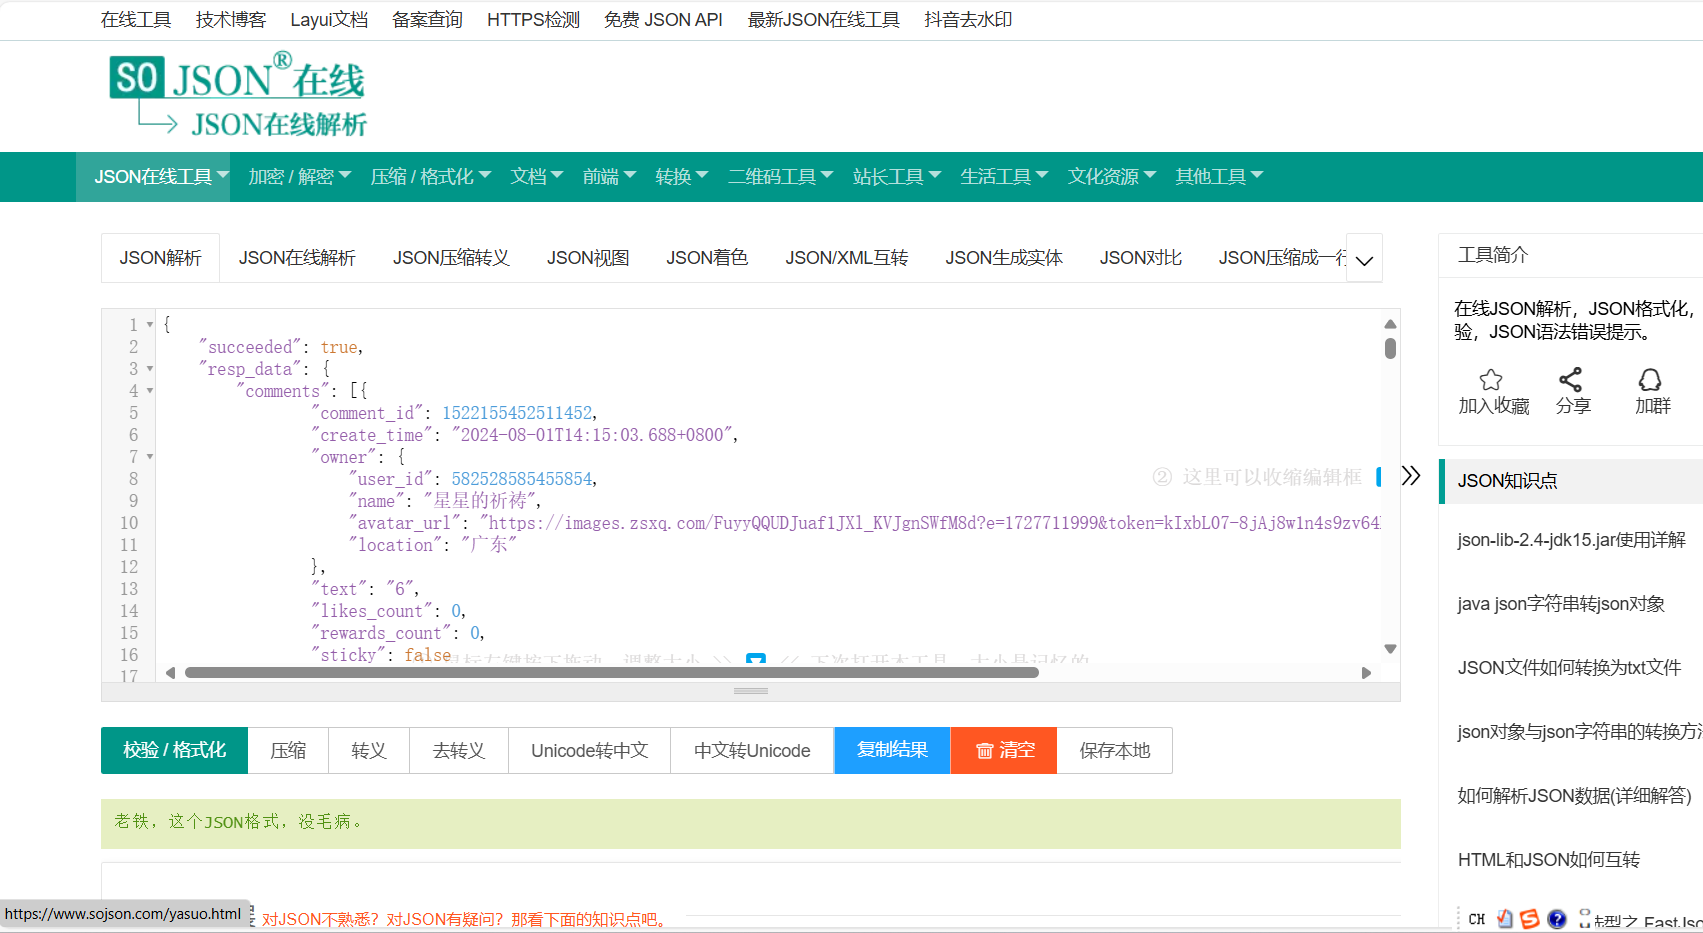Screen dimensions: 1703x933
Task: Click the editor's scroll right arrow
Action: (x=1366, y=673)
